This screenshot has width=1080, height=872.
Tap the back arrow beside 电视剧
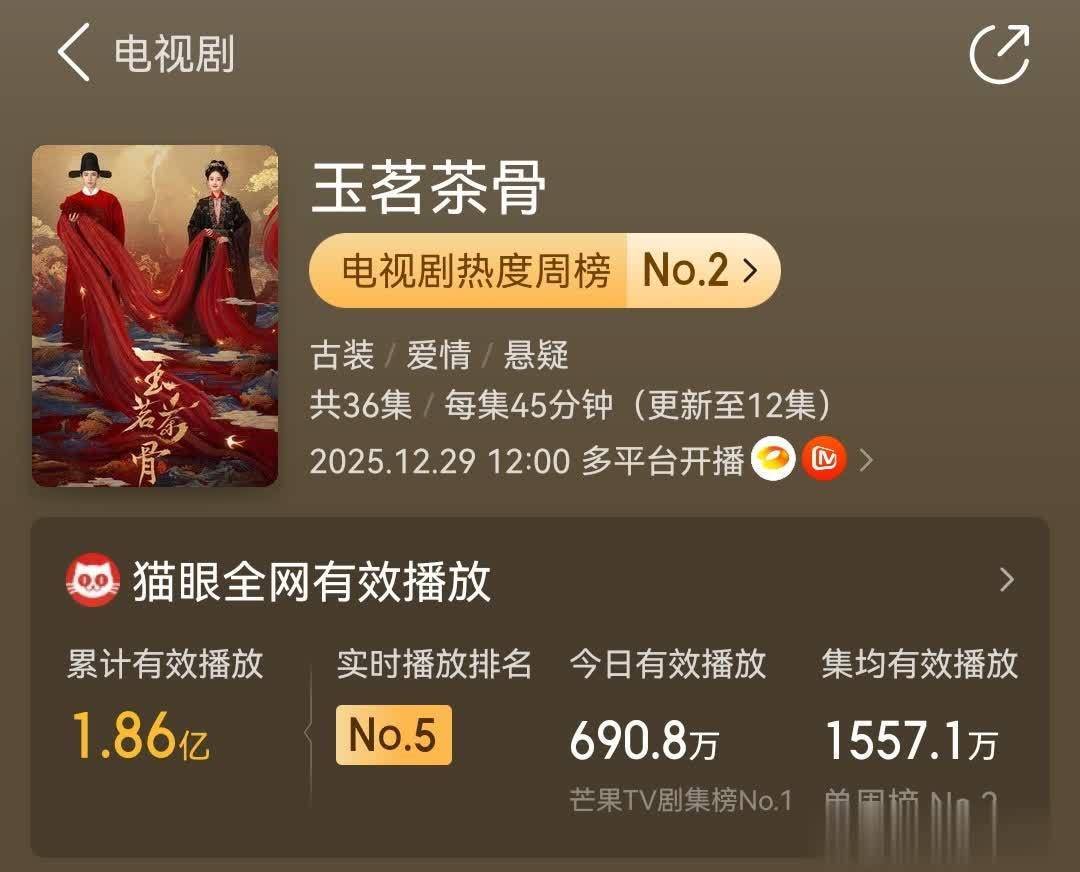click(x=75, y=53)
